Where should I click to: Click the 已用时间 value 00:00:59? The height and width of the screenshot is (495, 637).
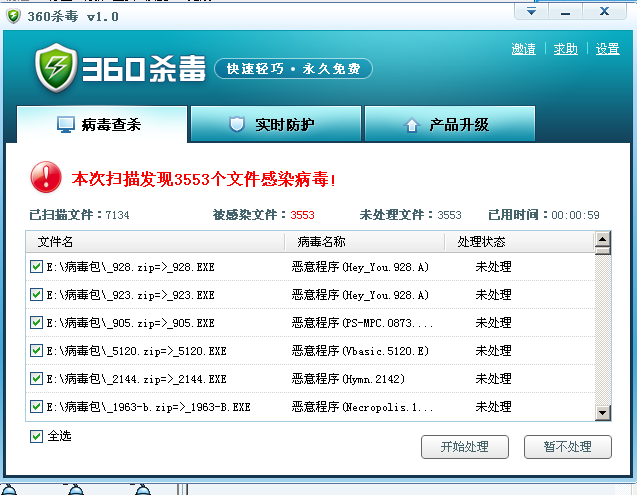tap(575, 215)
